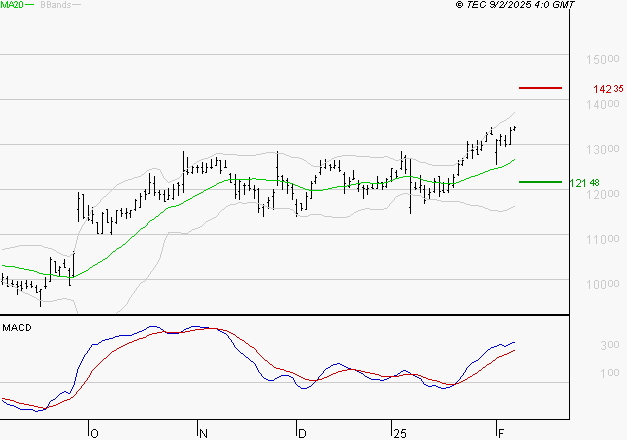Click the 140.00 price axis label

[603, 105]
